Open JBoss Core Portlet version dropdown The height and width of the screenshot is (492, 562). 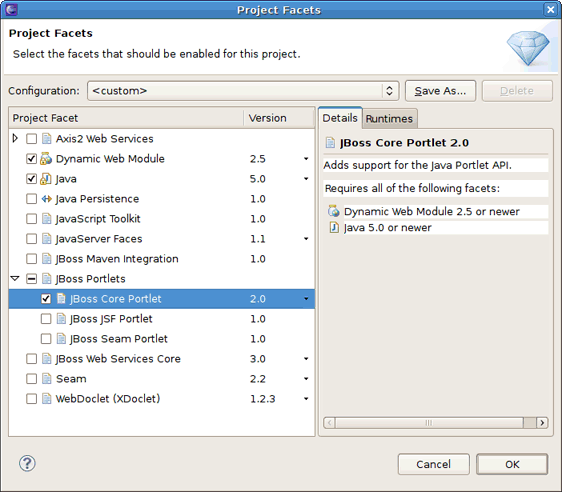[x=306, y=298]
